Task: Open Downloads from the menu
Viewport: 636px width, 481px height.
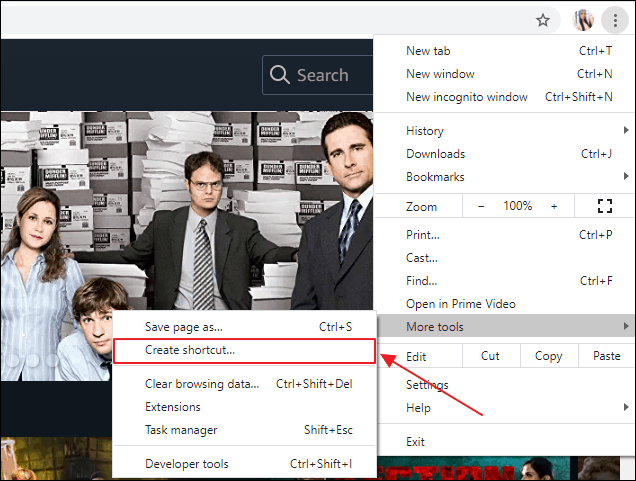Action: (x=504, y=154)
